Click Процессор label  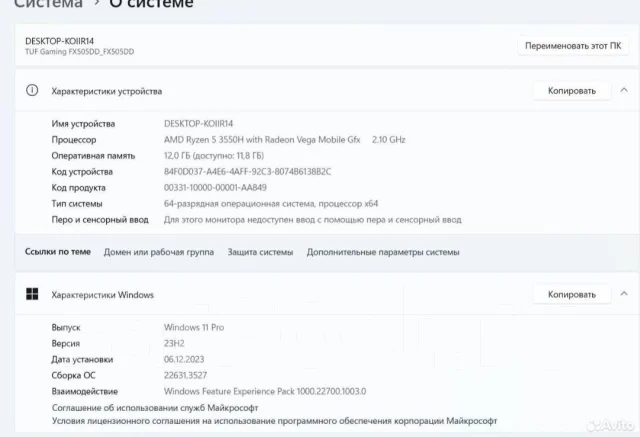point(74,140)
